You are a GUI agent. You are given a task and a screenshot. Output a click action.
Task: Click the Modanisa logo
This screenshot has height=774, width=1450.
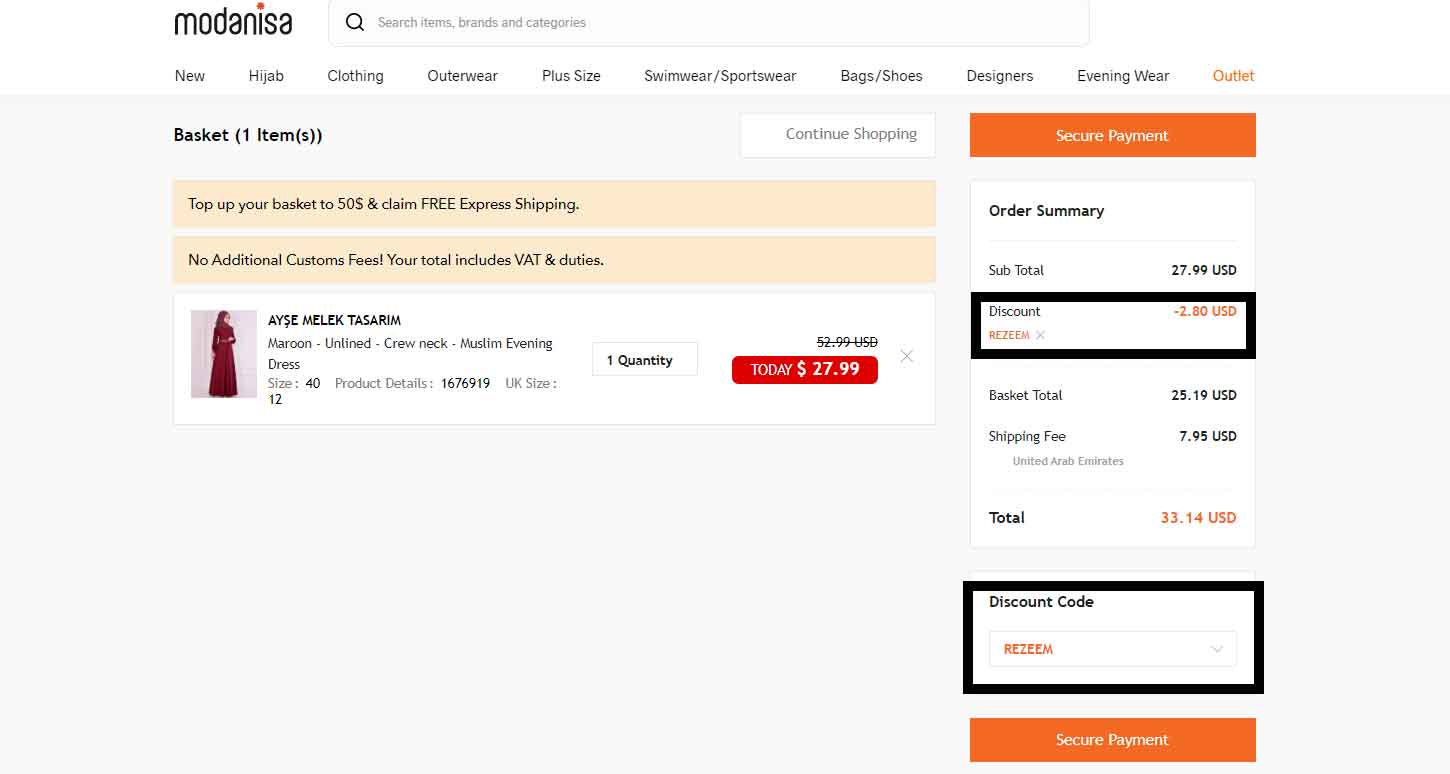[233, 20]
